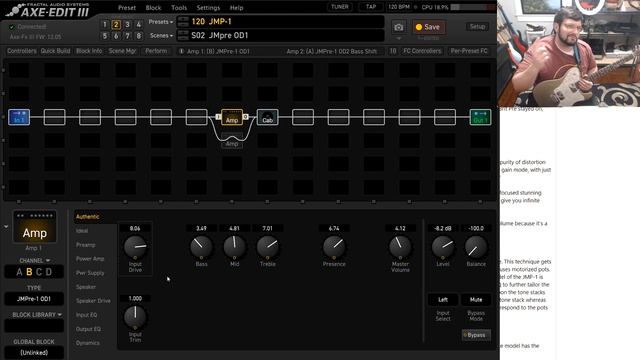640x360 pixels.
Task: Open the Perform button
Action: click(x=156, y=51)
